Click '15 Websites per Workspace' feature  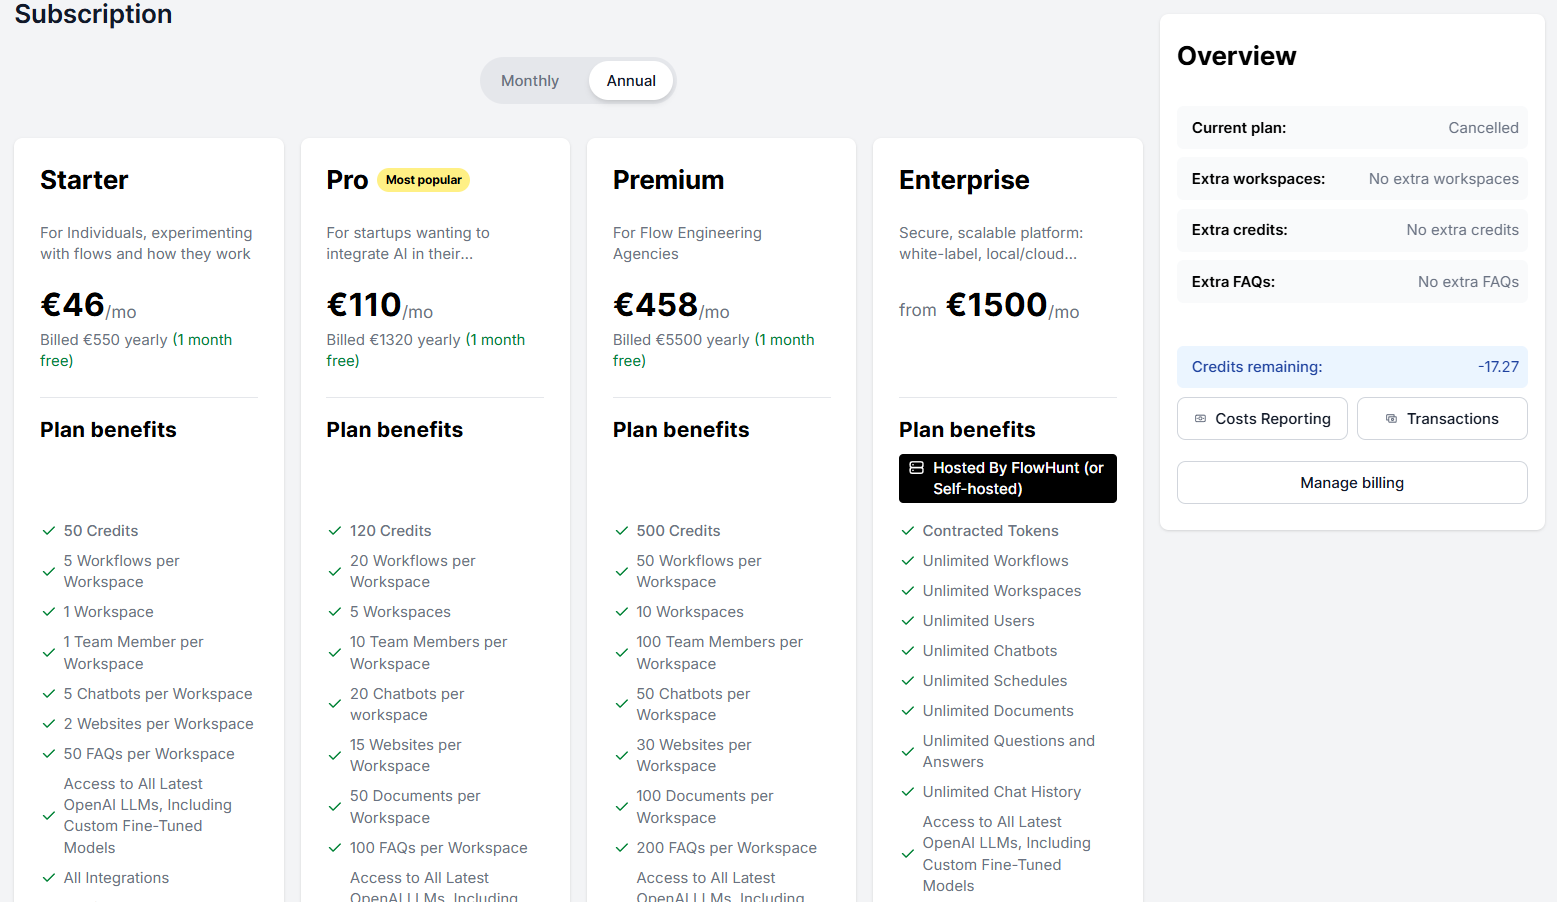[405, 756]
